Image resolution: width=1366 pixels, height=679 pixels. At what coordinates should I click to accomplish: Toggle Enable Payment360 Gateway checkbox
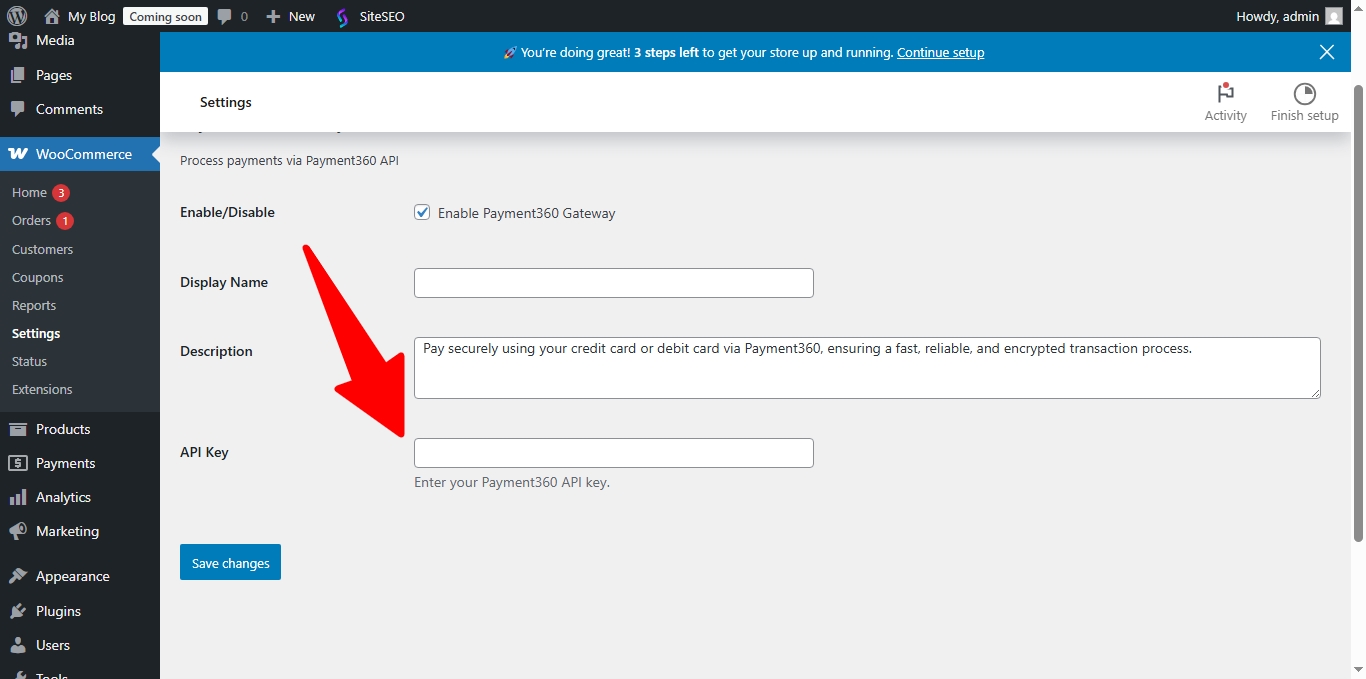pyautogui.click(x=422, y=212)
